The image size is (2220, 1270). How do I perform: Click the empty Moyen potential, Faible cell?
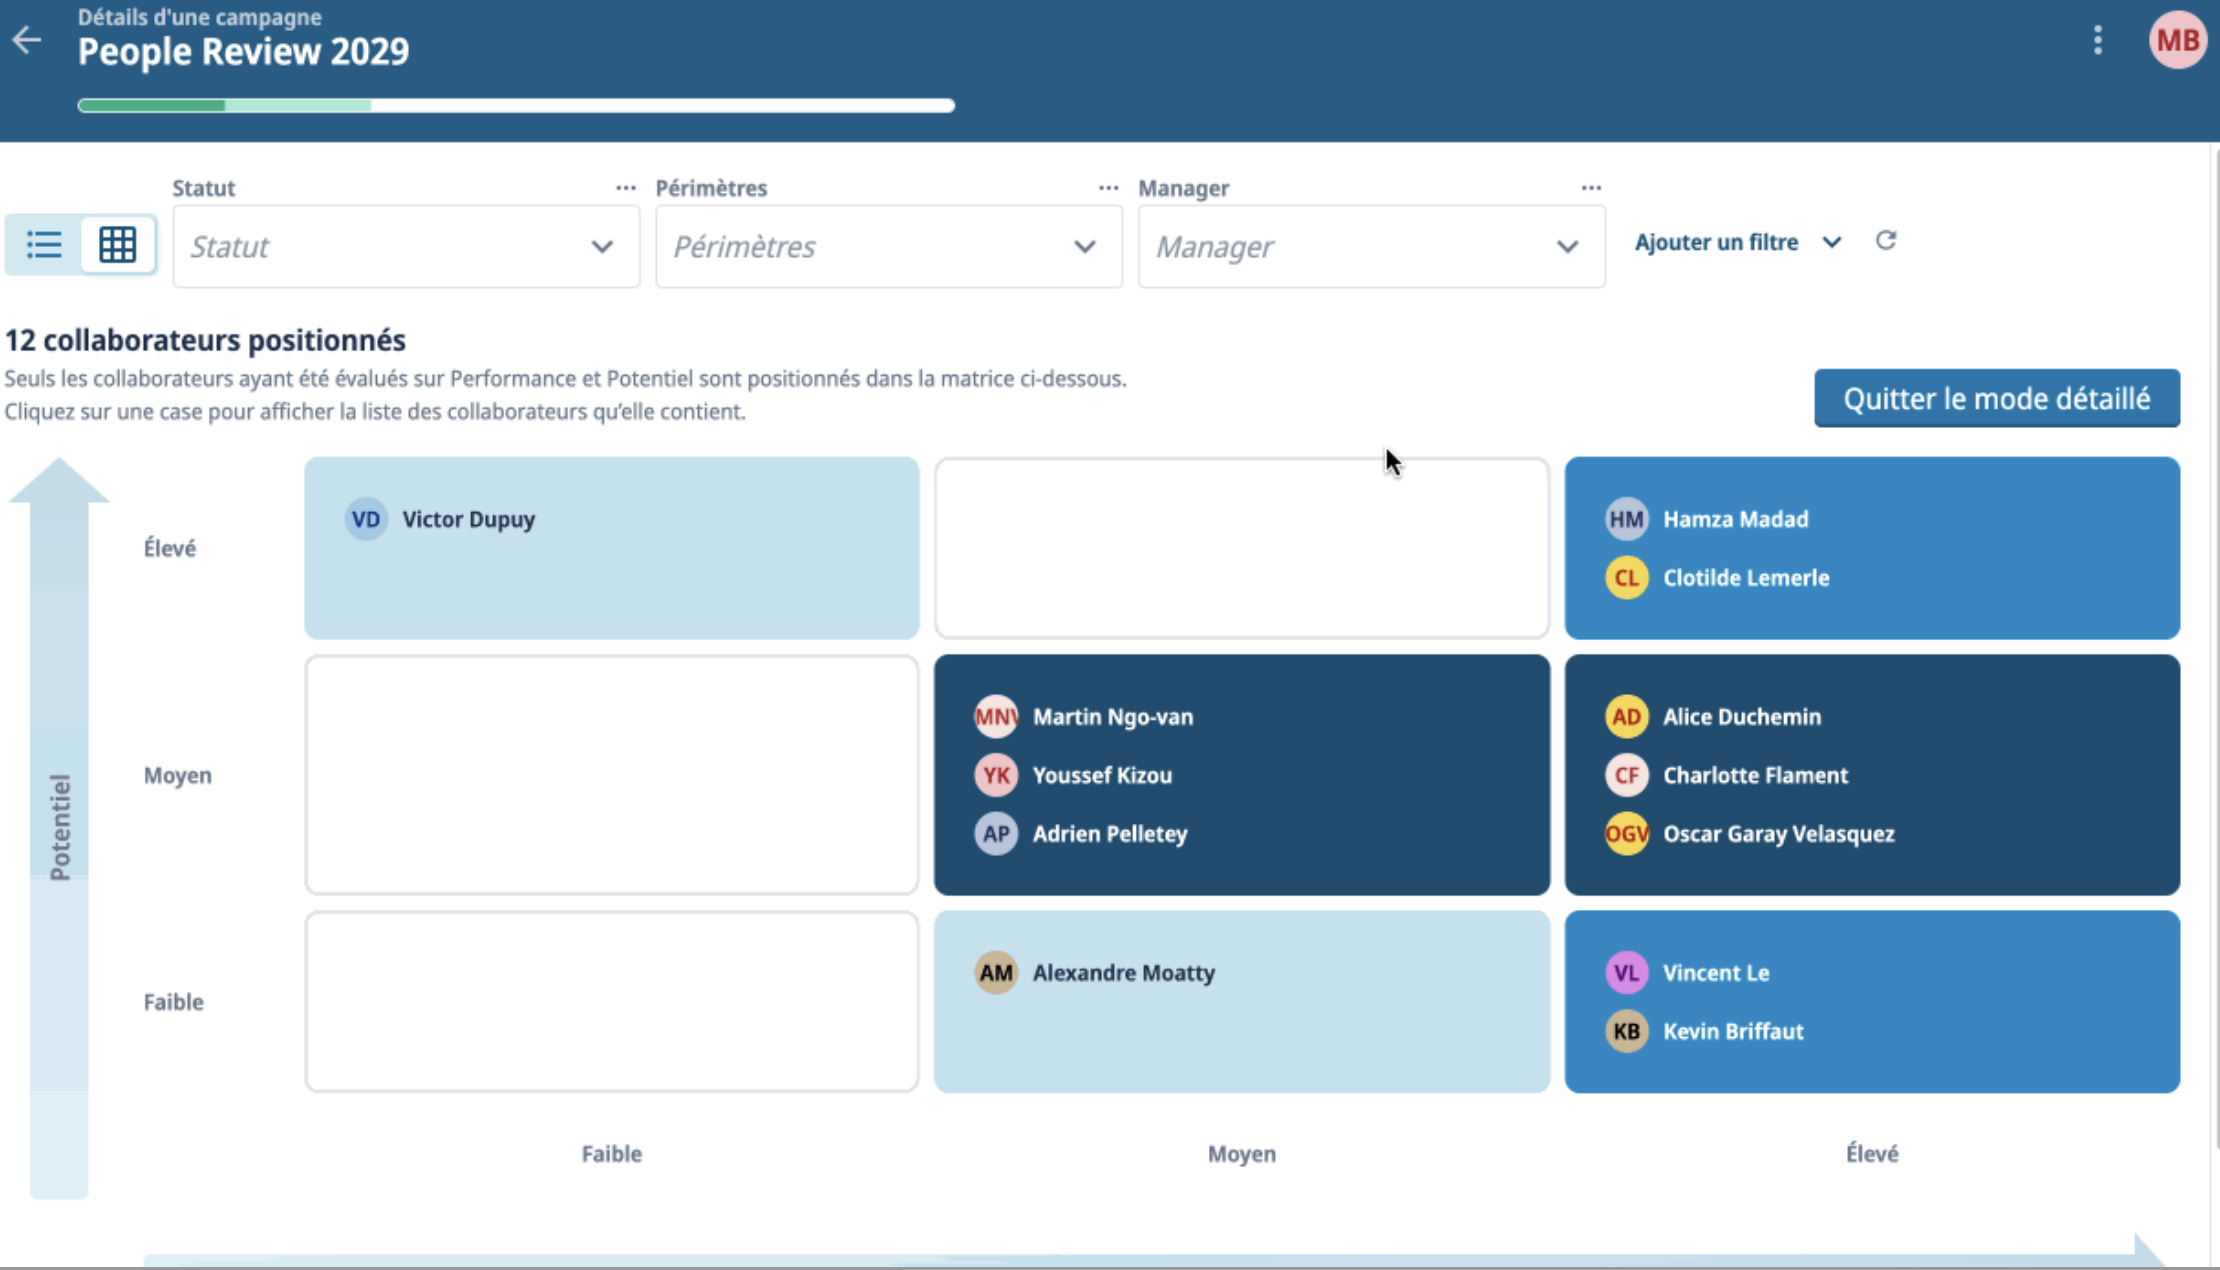[x=611, y=775]
